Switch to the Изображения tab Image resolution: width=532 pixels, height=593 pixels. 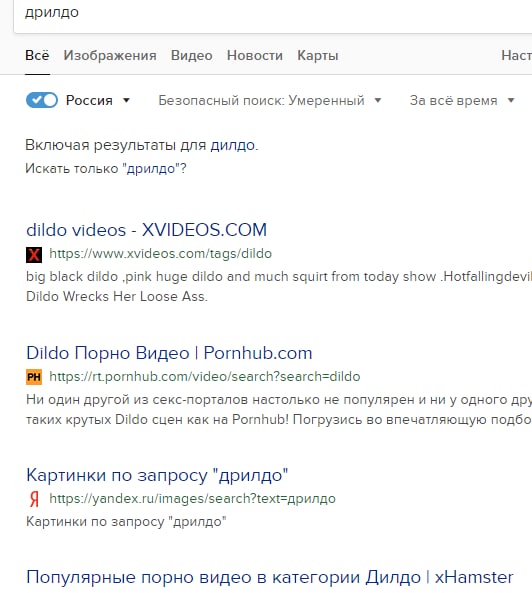click(110, 56)
